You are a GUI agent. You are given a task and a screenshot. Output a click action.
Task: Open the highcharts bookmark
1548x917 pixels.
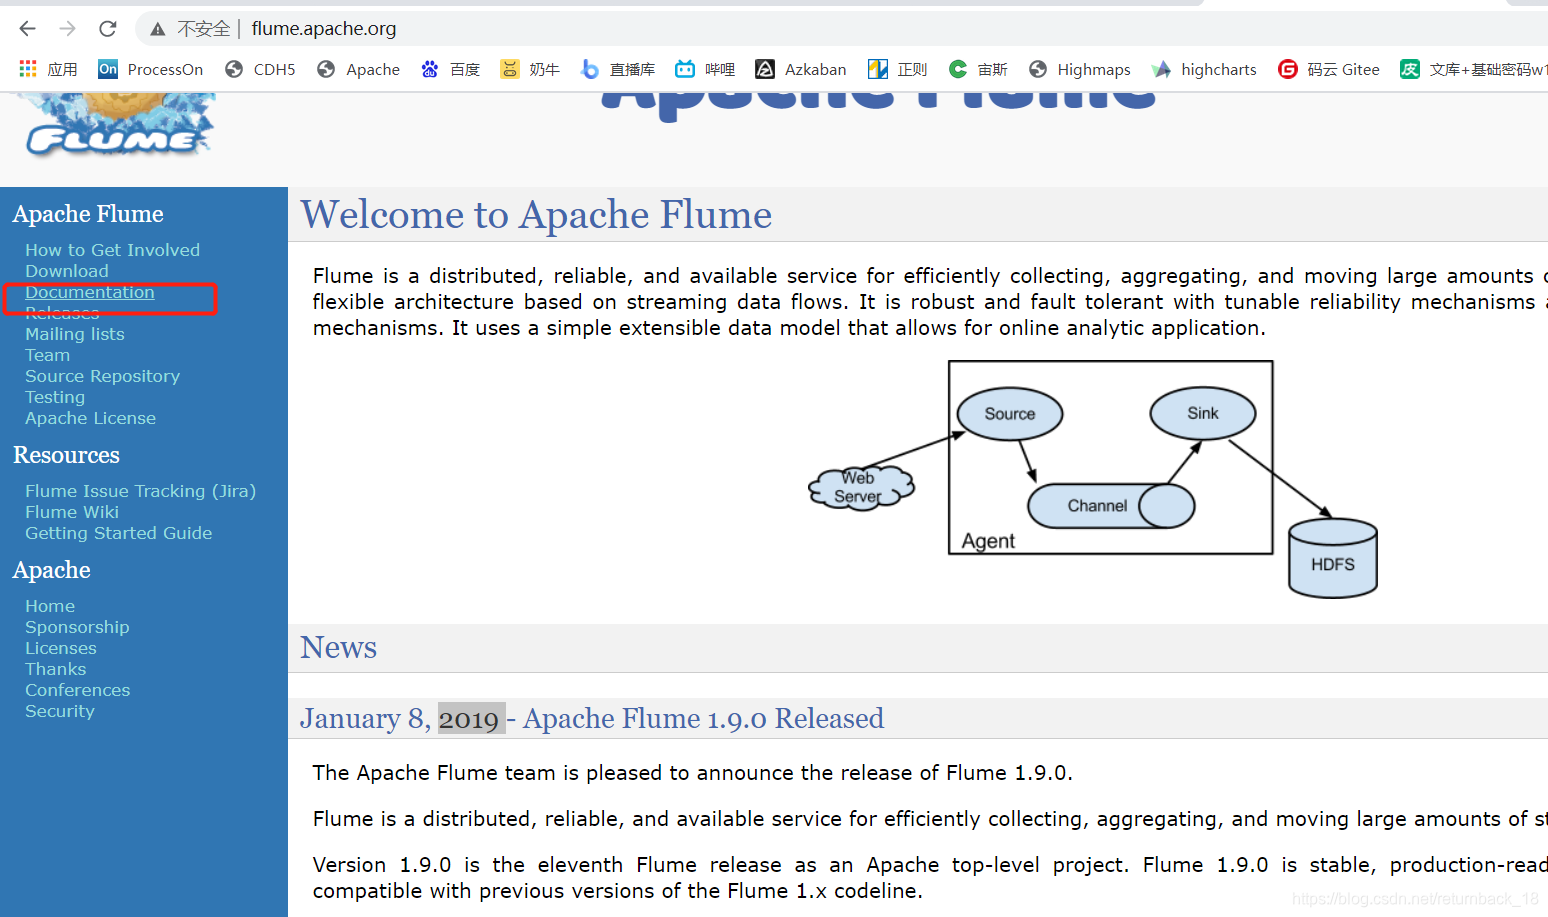(1204, 69)
